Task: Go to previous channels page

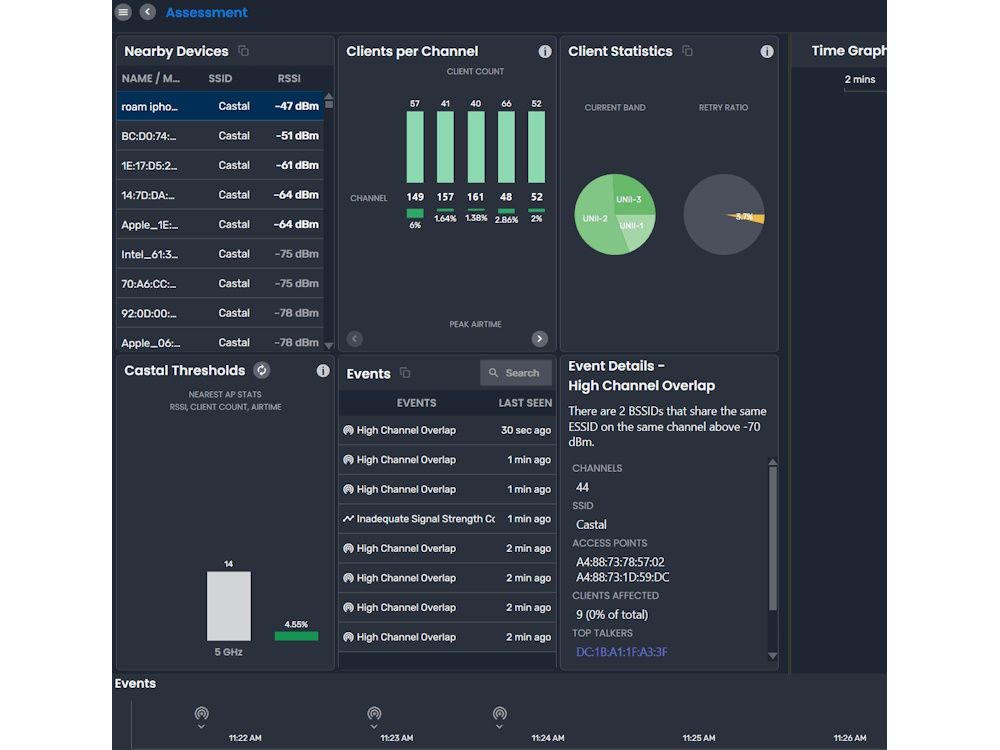Action: [x=355, y=339]
